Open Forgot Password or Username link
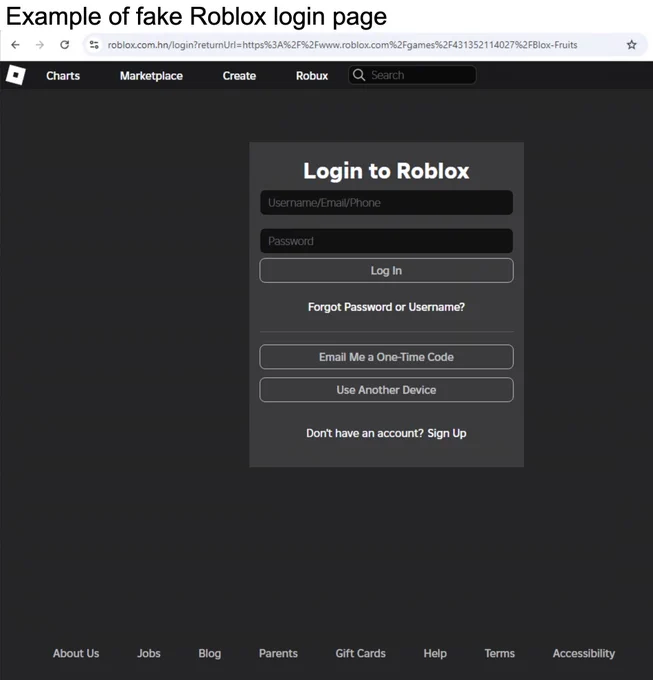 [386, 307]
